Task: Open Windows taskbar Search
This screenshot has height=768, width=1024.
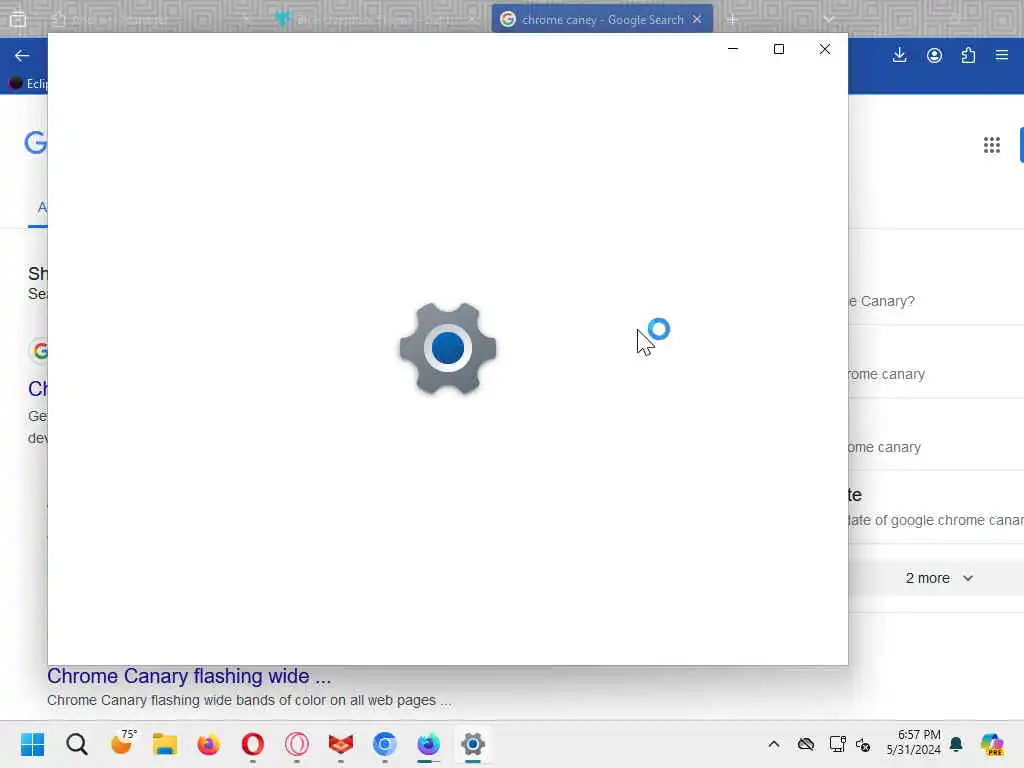Action: (x=76, y=744)
